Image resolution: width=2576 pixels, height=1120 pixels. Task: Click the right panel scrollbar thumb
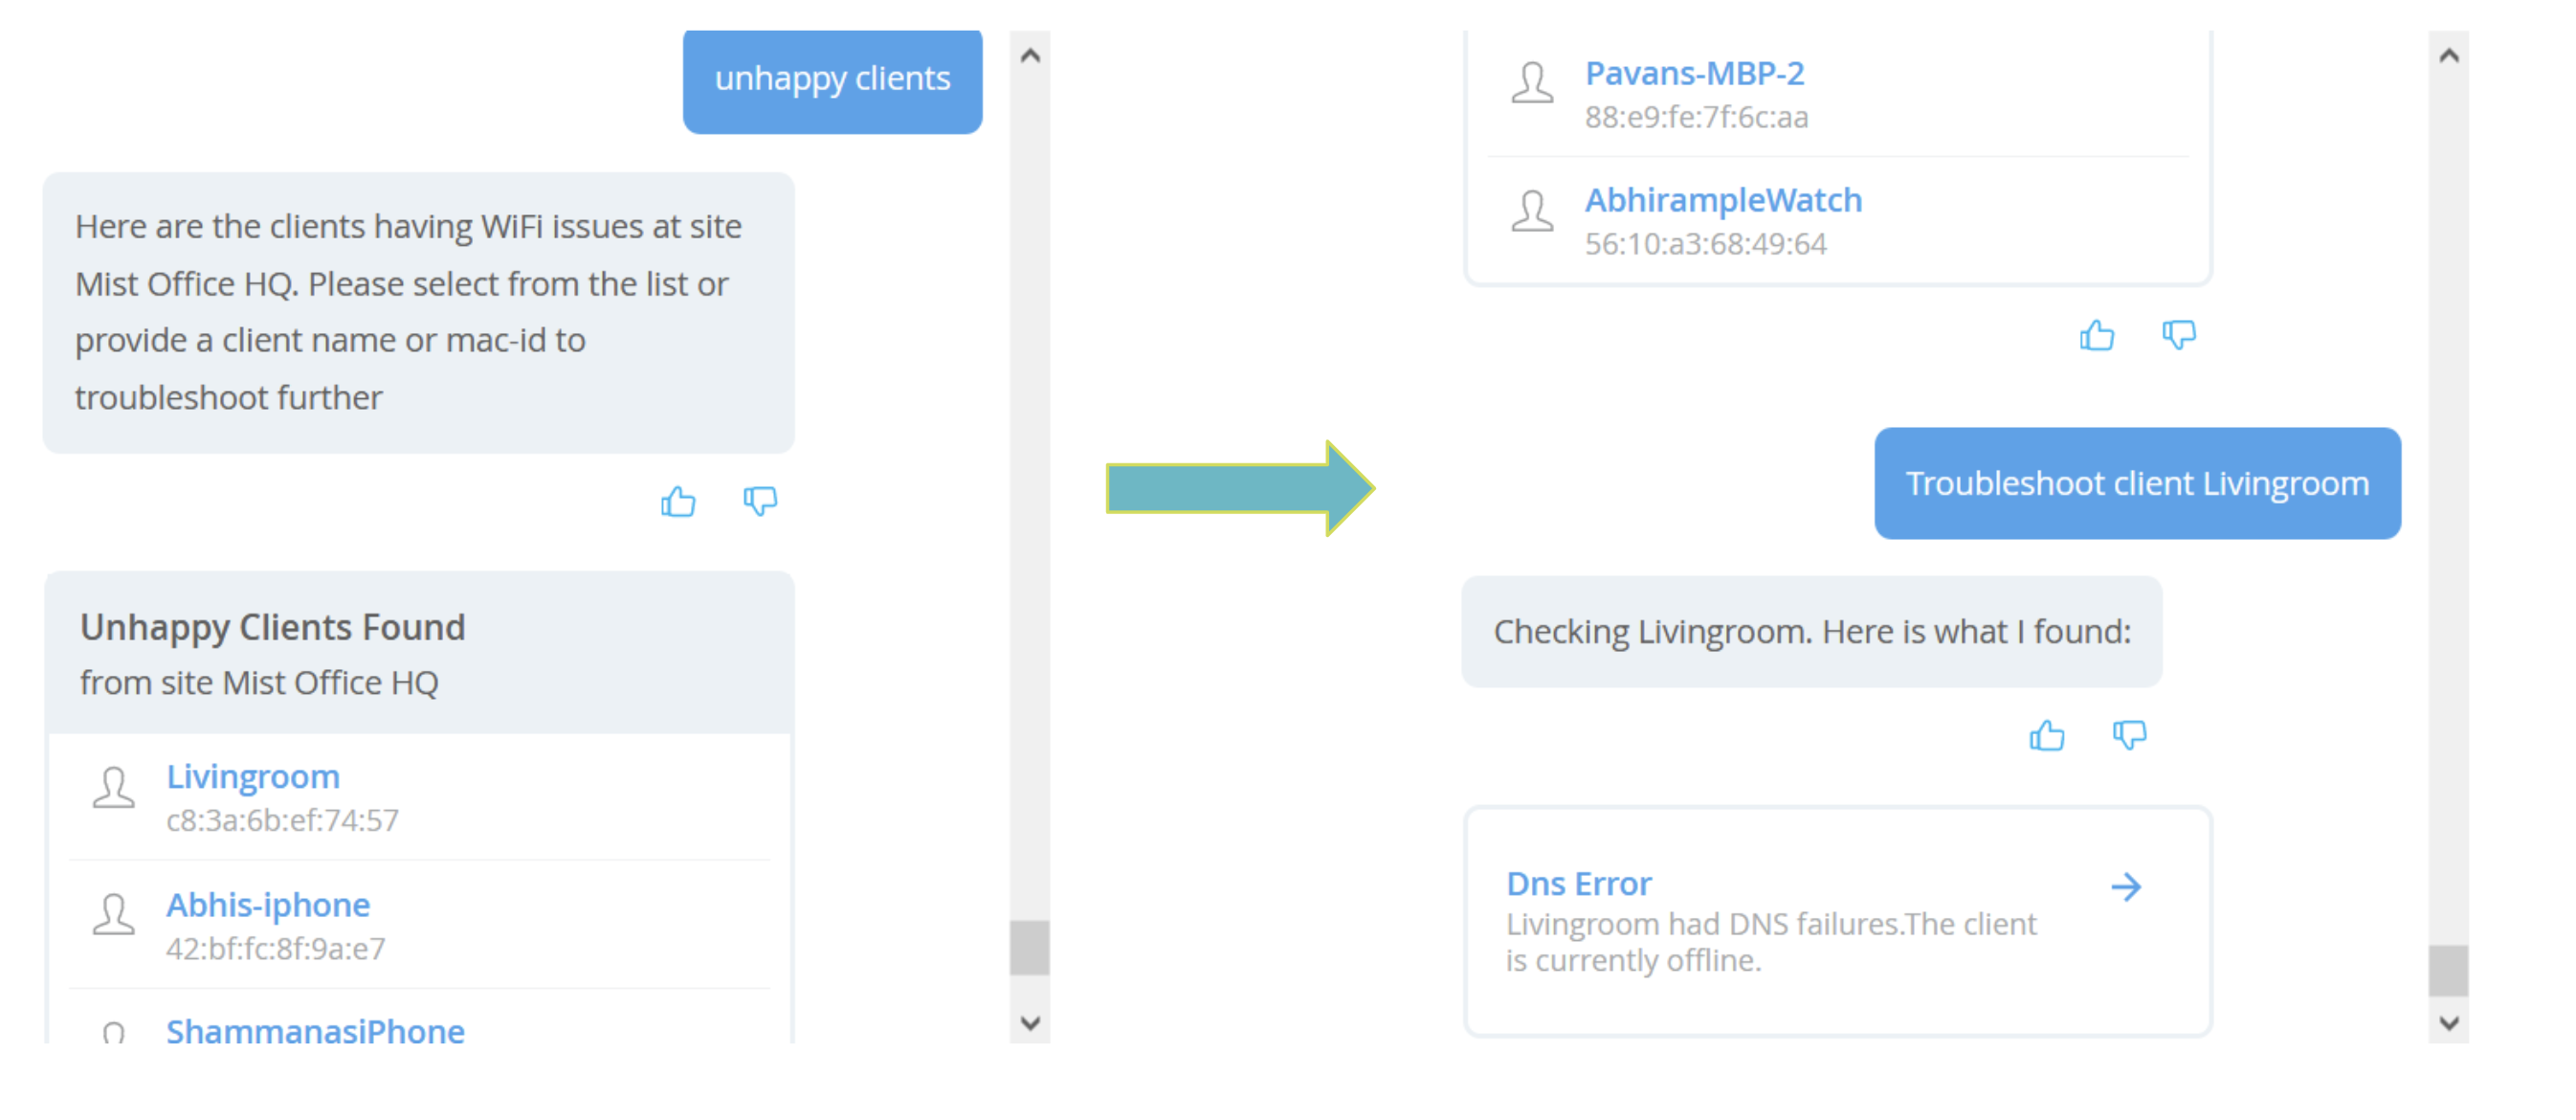(2448, 971)
